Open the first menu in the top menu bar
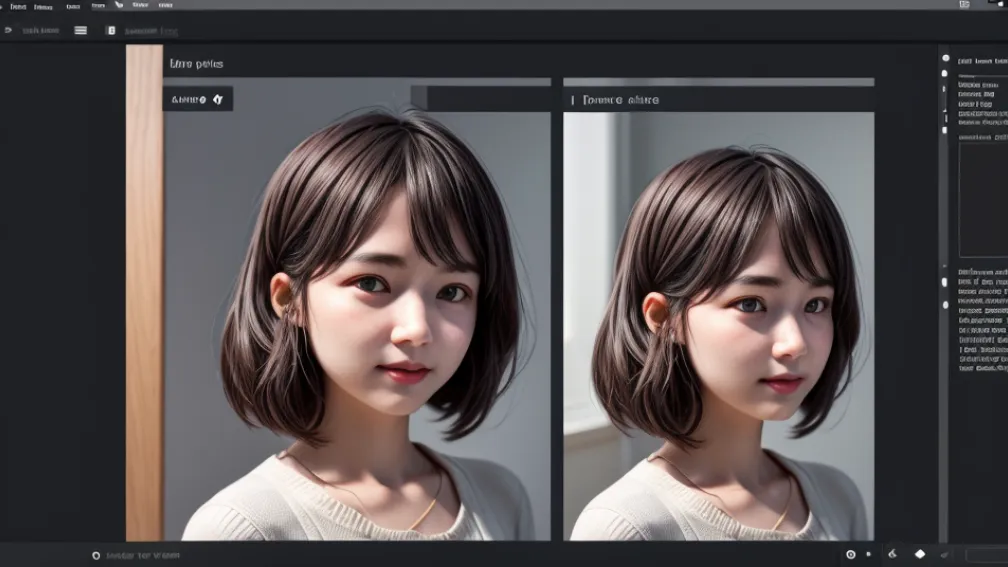Image resolution: width=1008 pixels, height=567 pixels. 18,6
